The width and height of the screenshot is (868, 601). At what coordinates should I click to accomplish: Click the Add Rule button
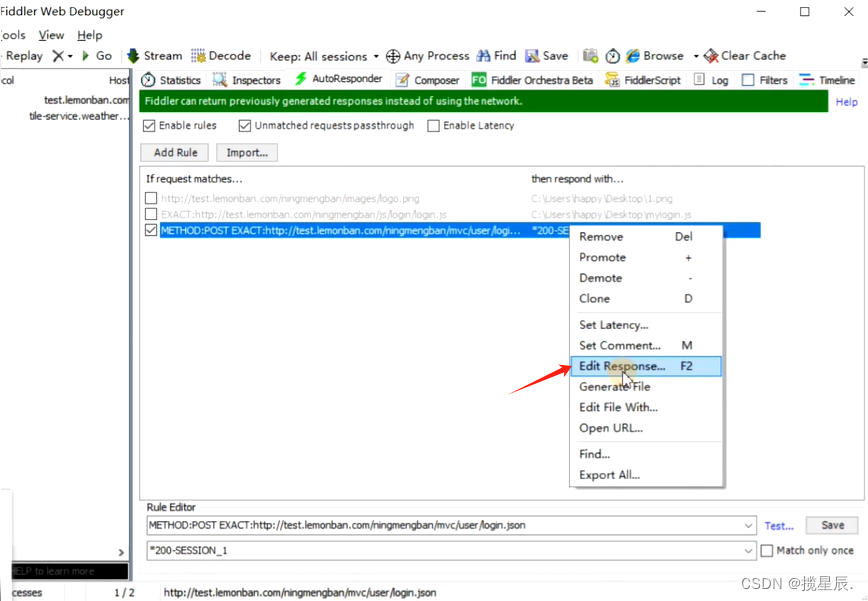coord(175,153)
